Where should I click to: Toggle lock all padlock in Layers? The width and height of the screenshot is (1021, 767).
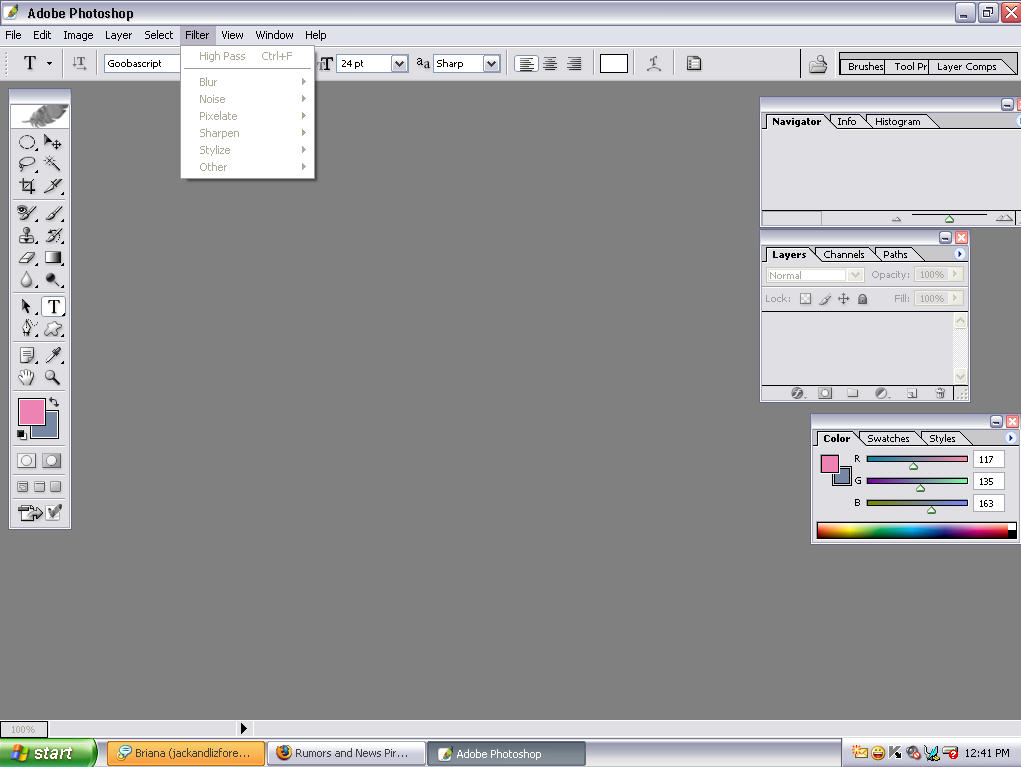coord(862,299)
